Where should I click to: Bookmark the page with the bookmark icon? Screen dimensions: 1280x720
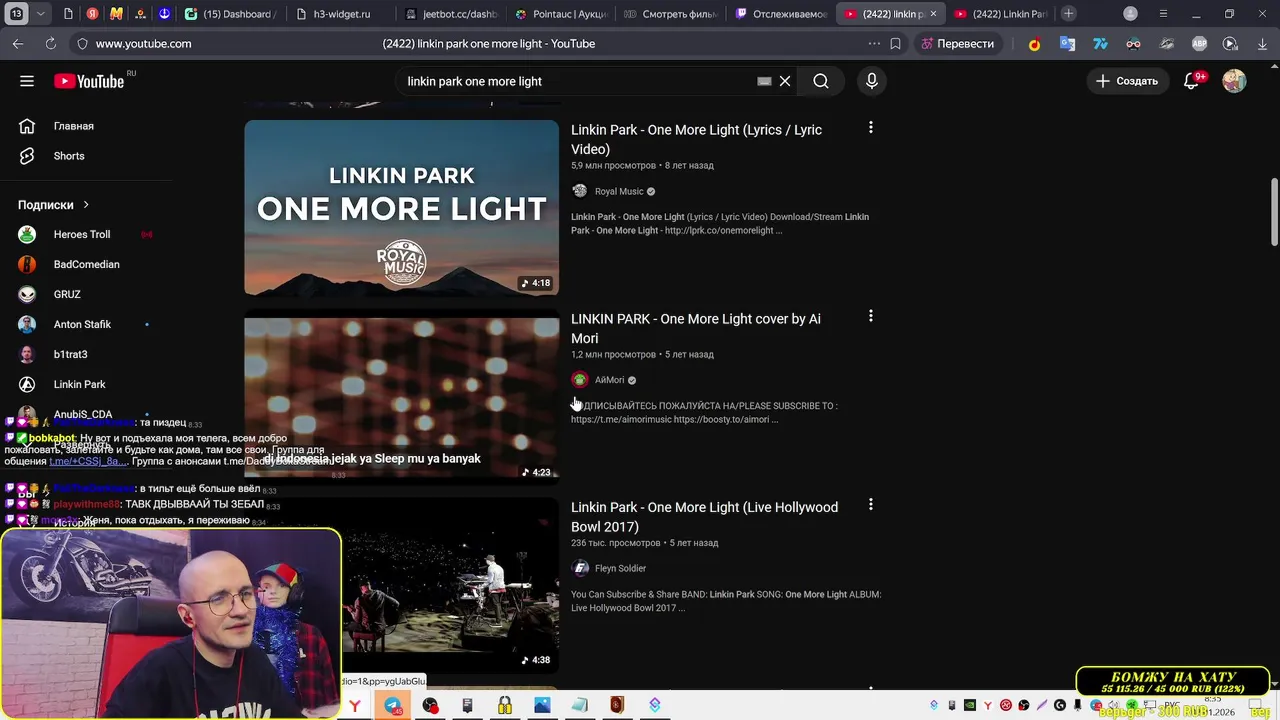(x=895, y=44)
